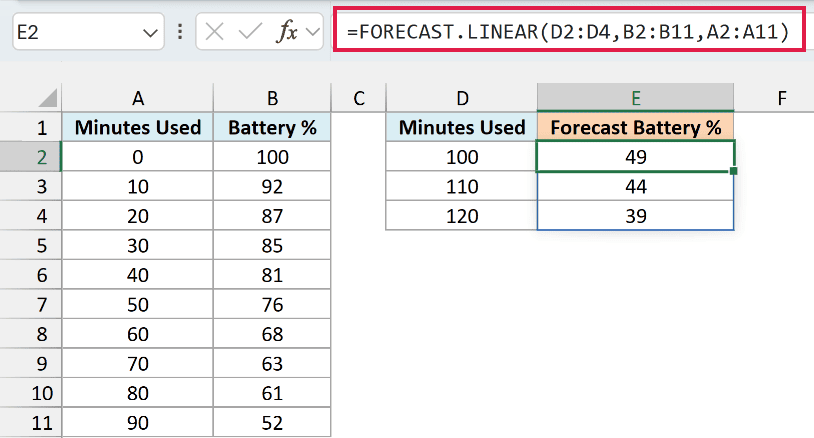Viewport: 814px width, 438px height.
Task: Select row 7 header
Action: point(31,305)
